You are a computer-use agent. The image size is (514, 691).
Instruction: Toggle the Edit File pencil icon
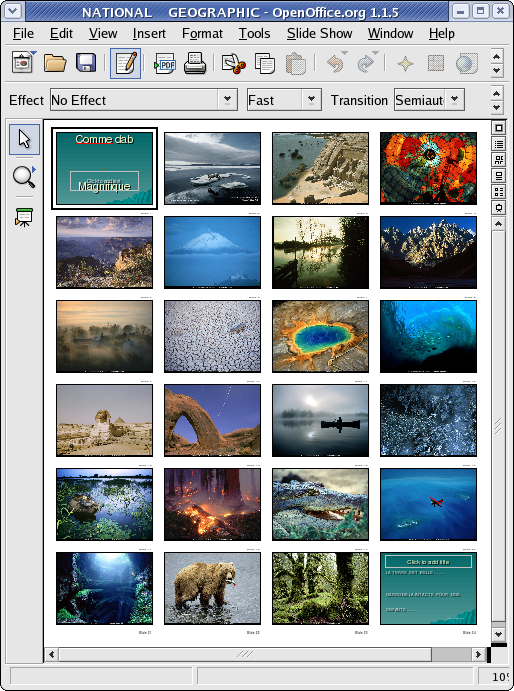125,63
